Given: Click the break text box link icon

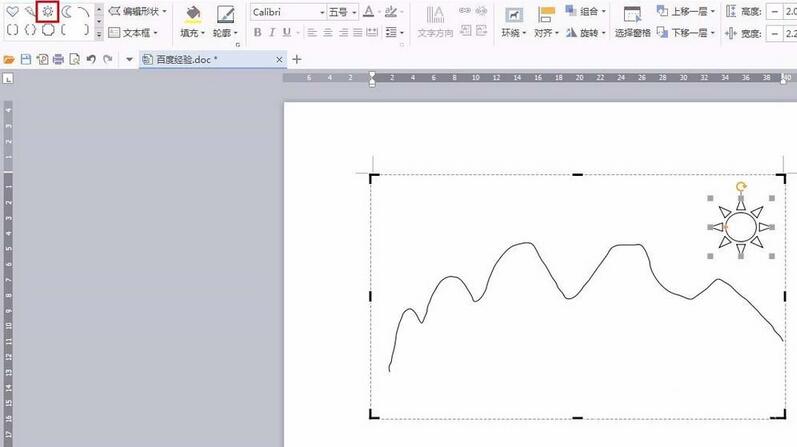Looking at the screenshot, I should tap(481, 10).
